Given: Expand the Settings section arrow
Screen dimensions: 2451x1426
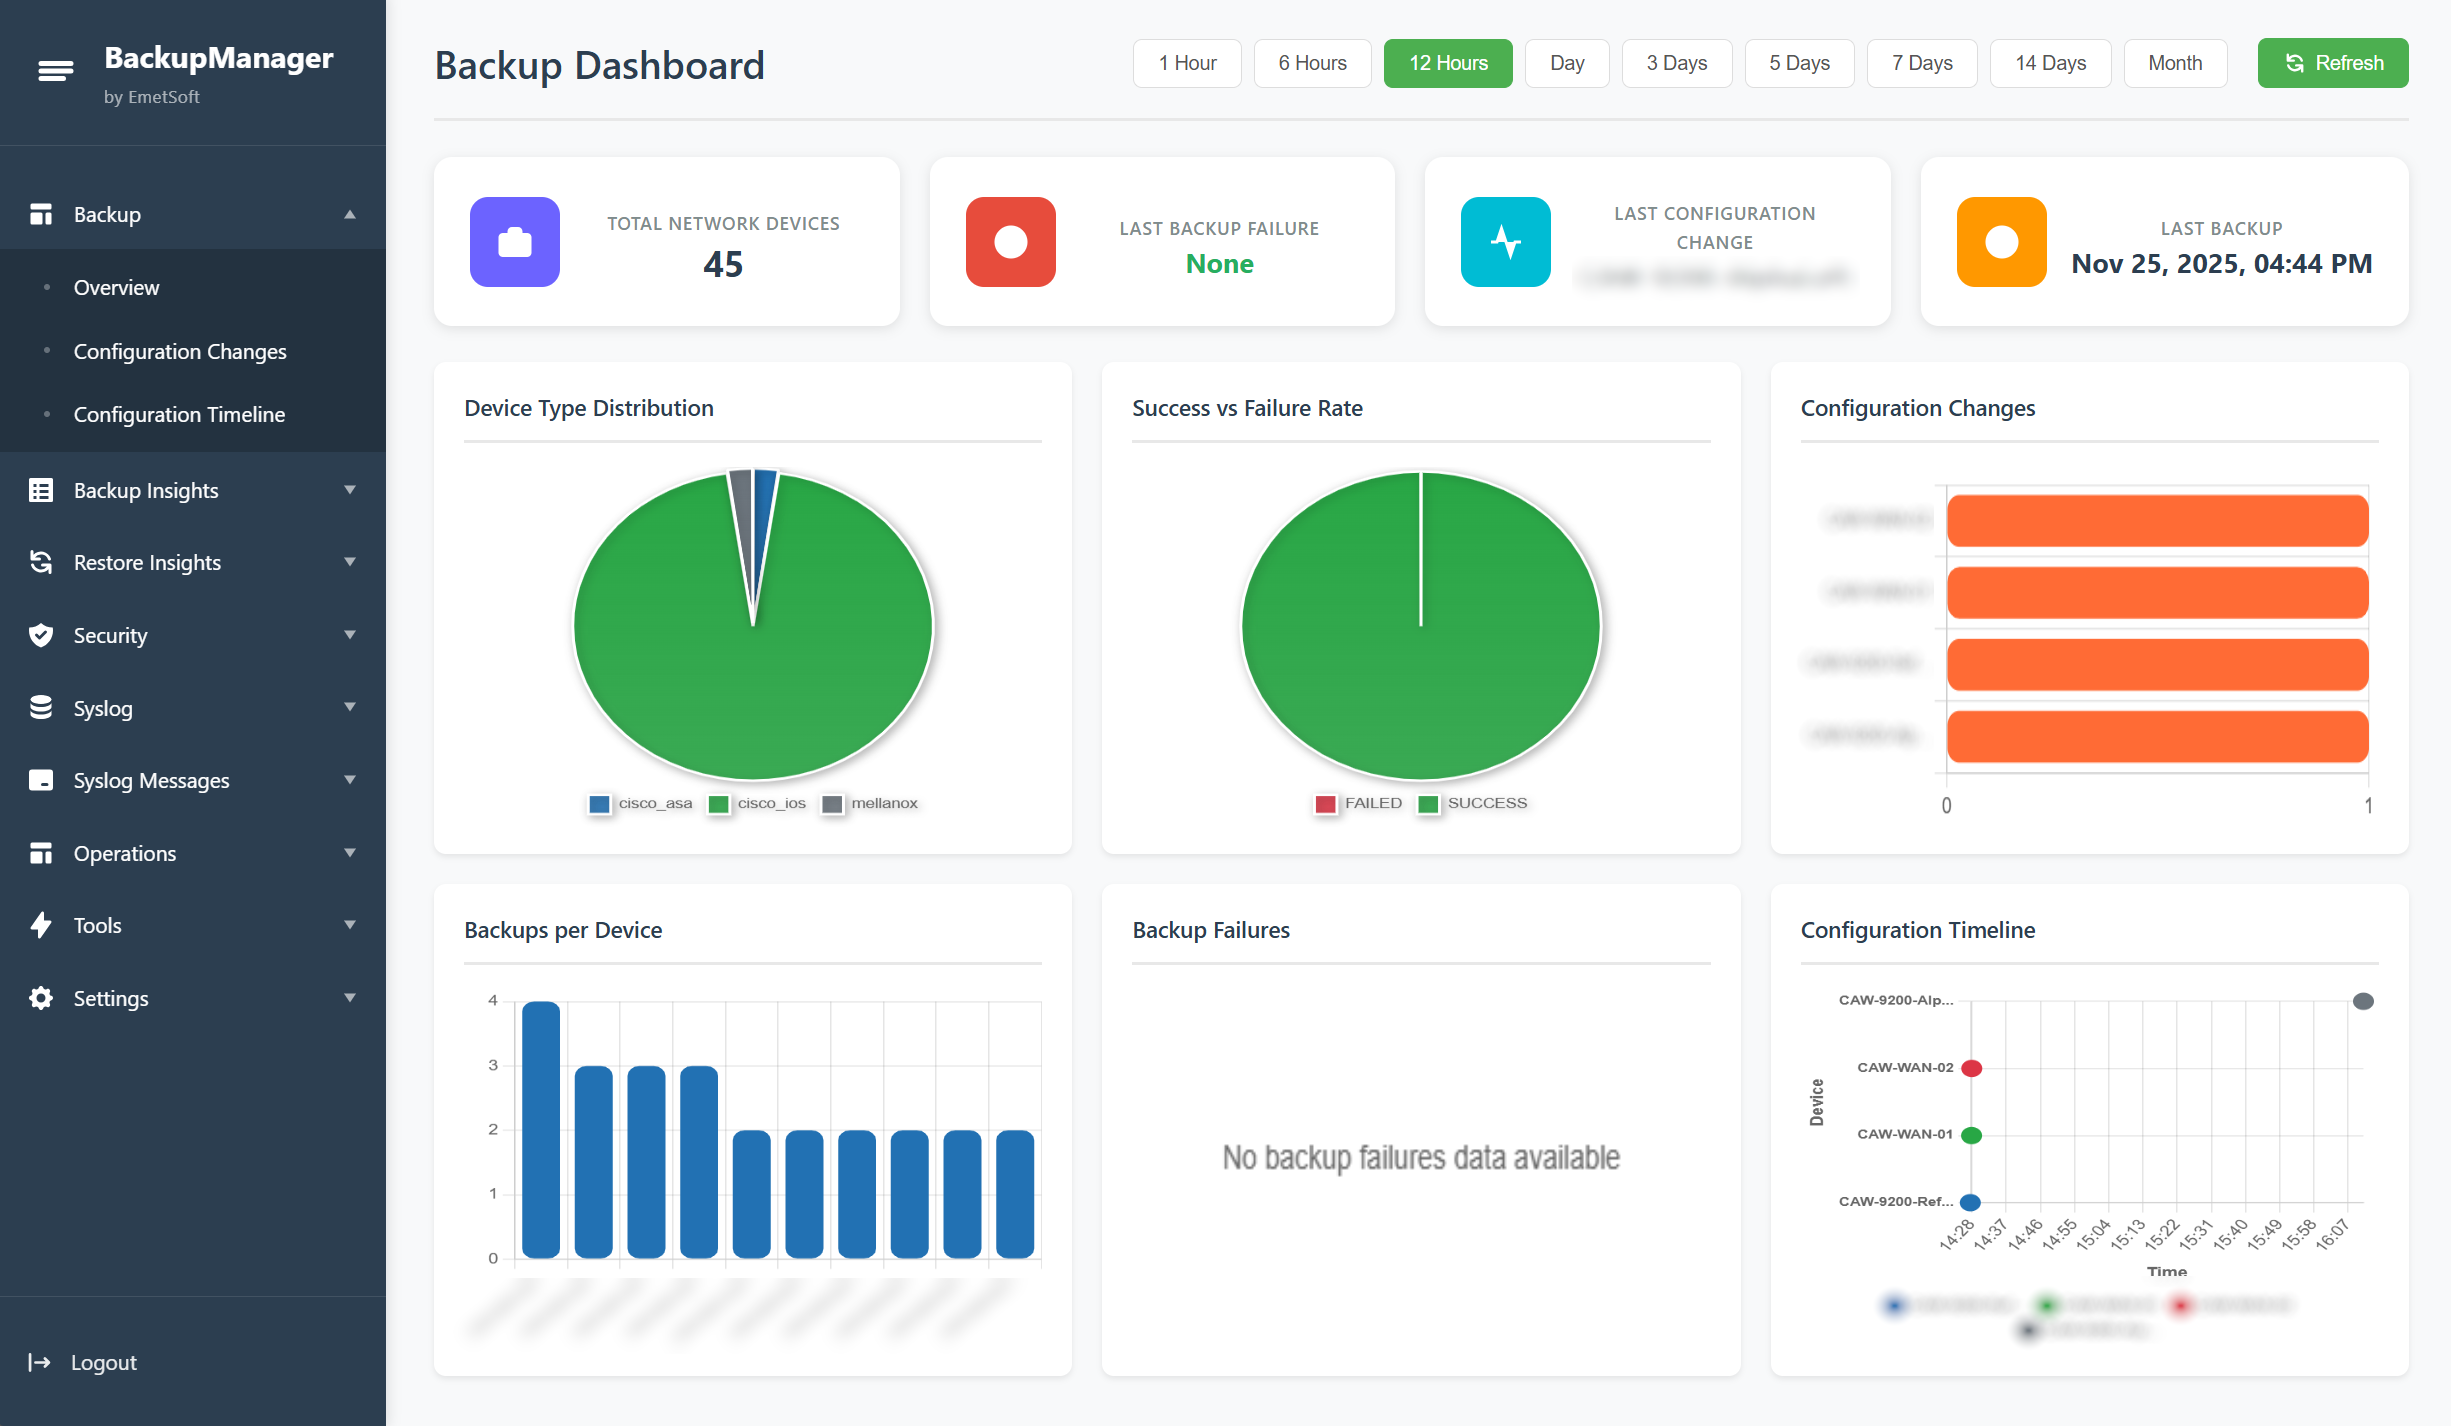Looking at the screenshot, I should pos(350,998).
